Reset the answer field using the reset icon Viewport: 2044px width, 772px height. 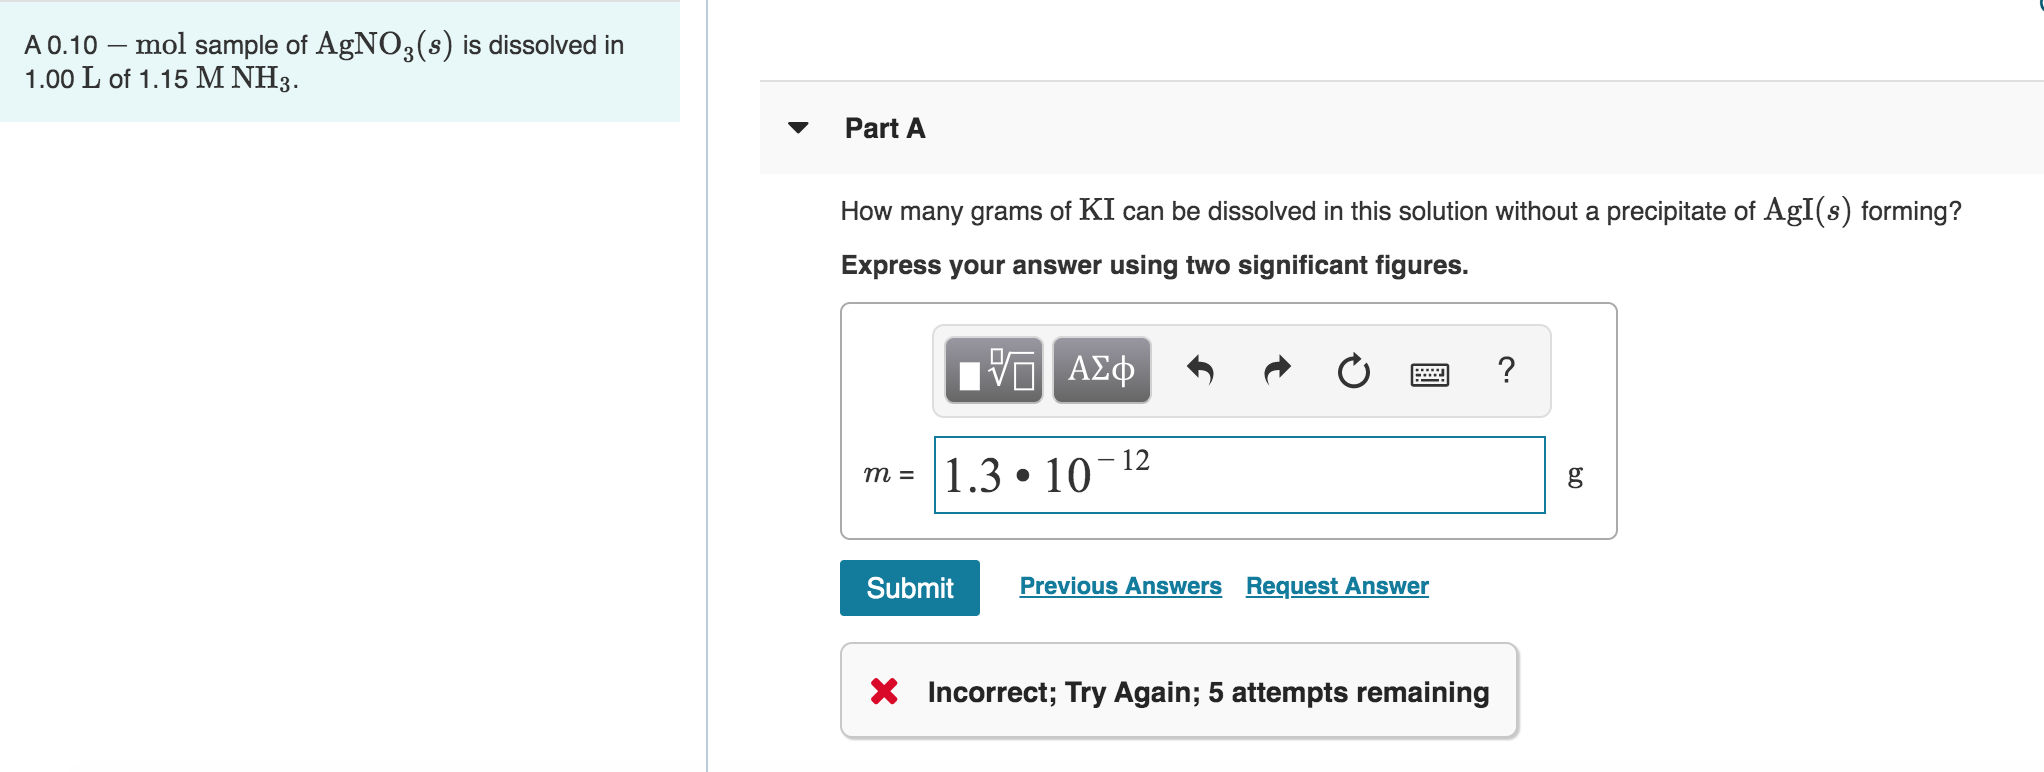[1352, 370]
